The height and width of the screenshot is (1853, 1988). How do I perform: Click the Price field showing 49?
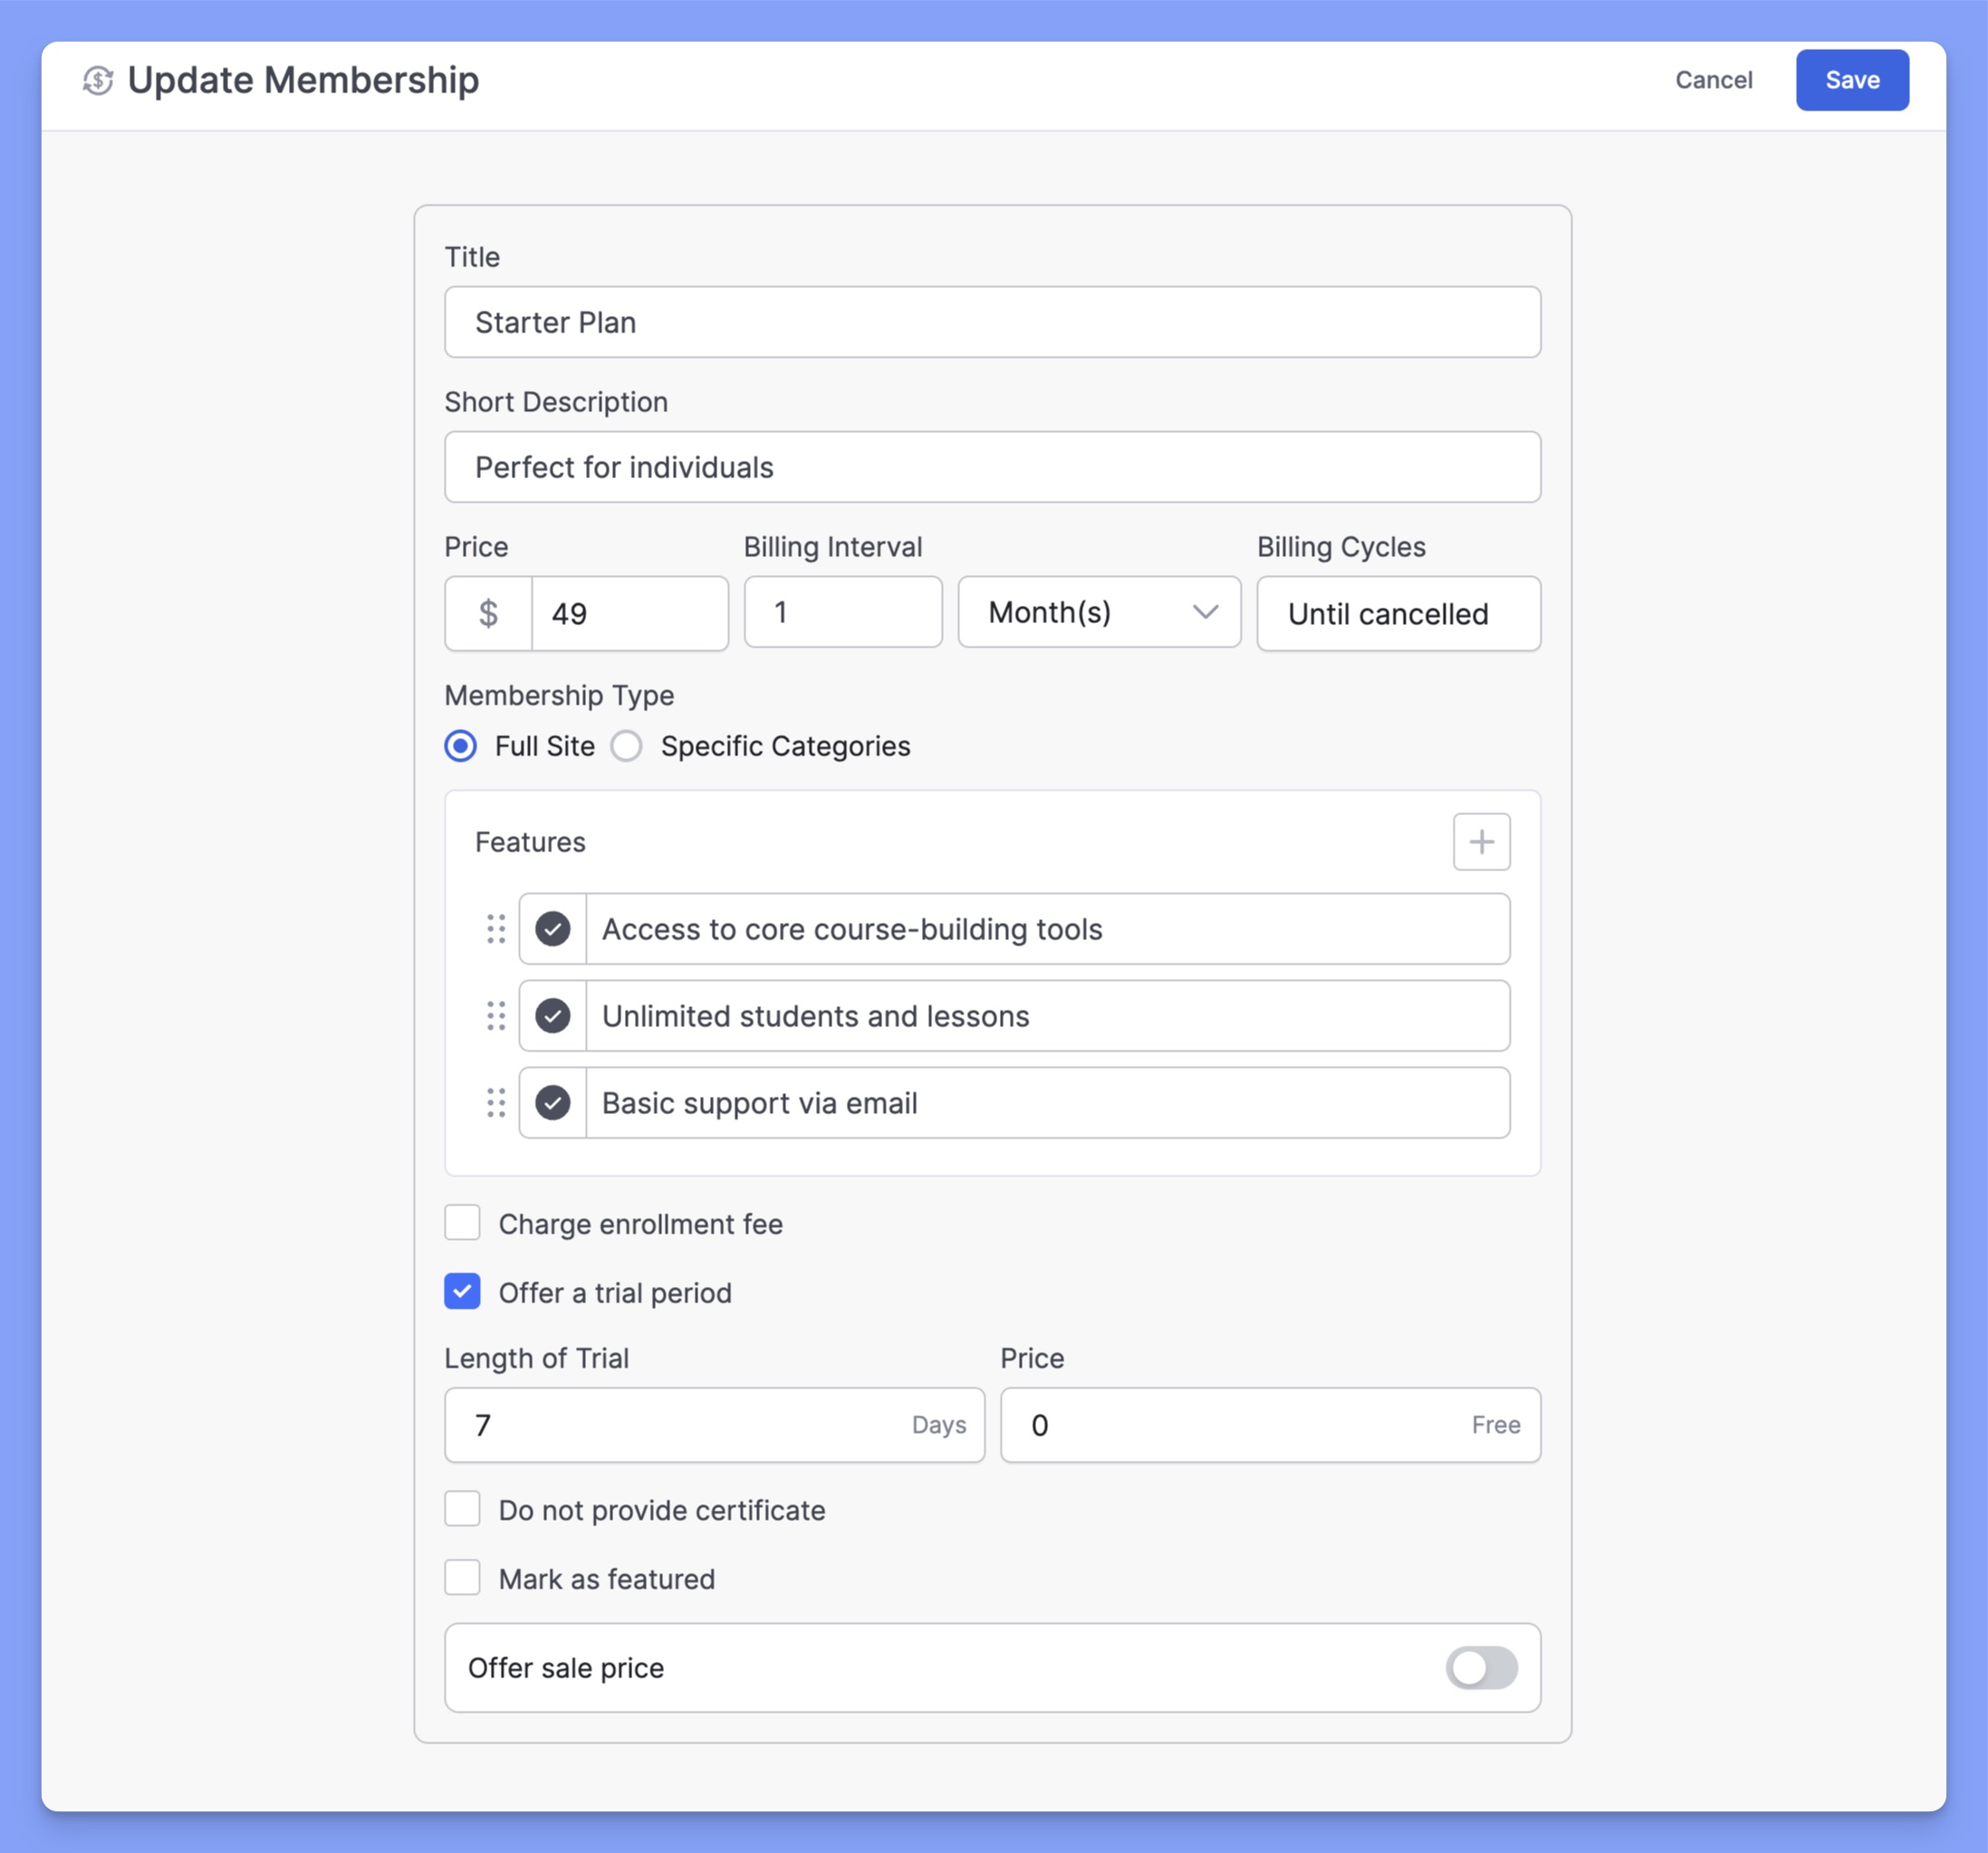pyautogui.click(x=629, y=613)
